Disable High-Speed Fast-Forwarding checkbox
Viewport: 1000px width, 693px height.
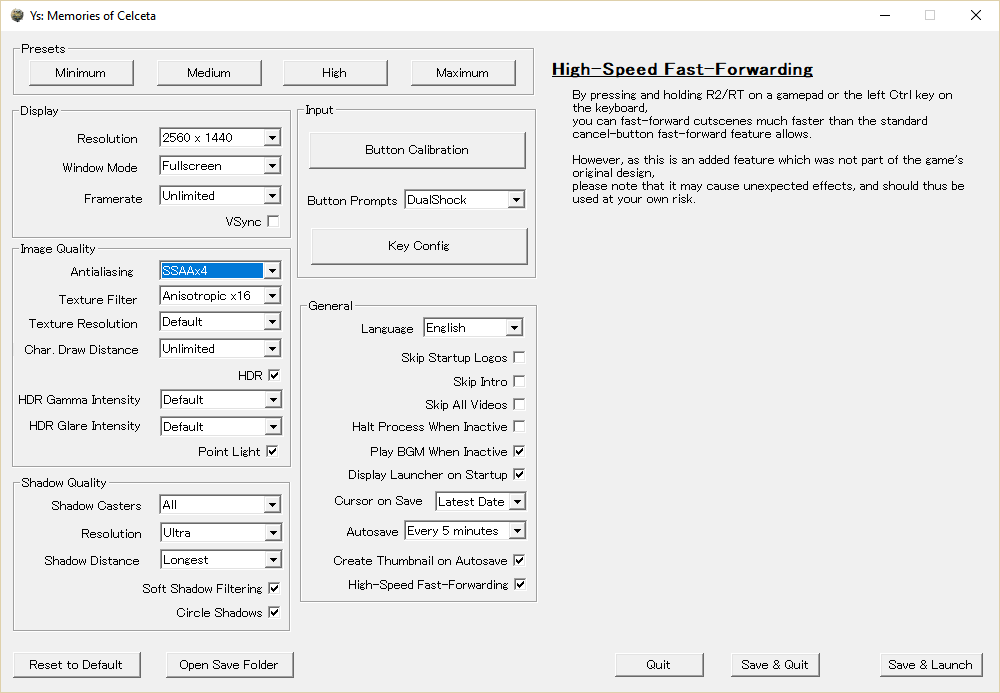[x=520, y=584]
